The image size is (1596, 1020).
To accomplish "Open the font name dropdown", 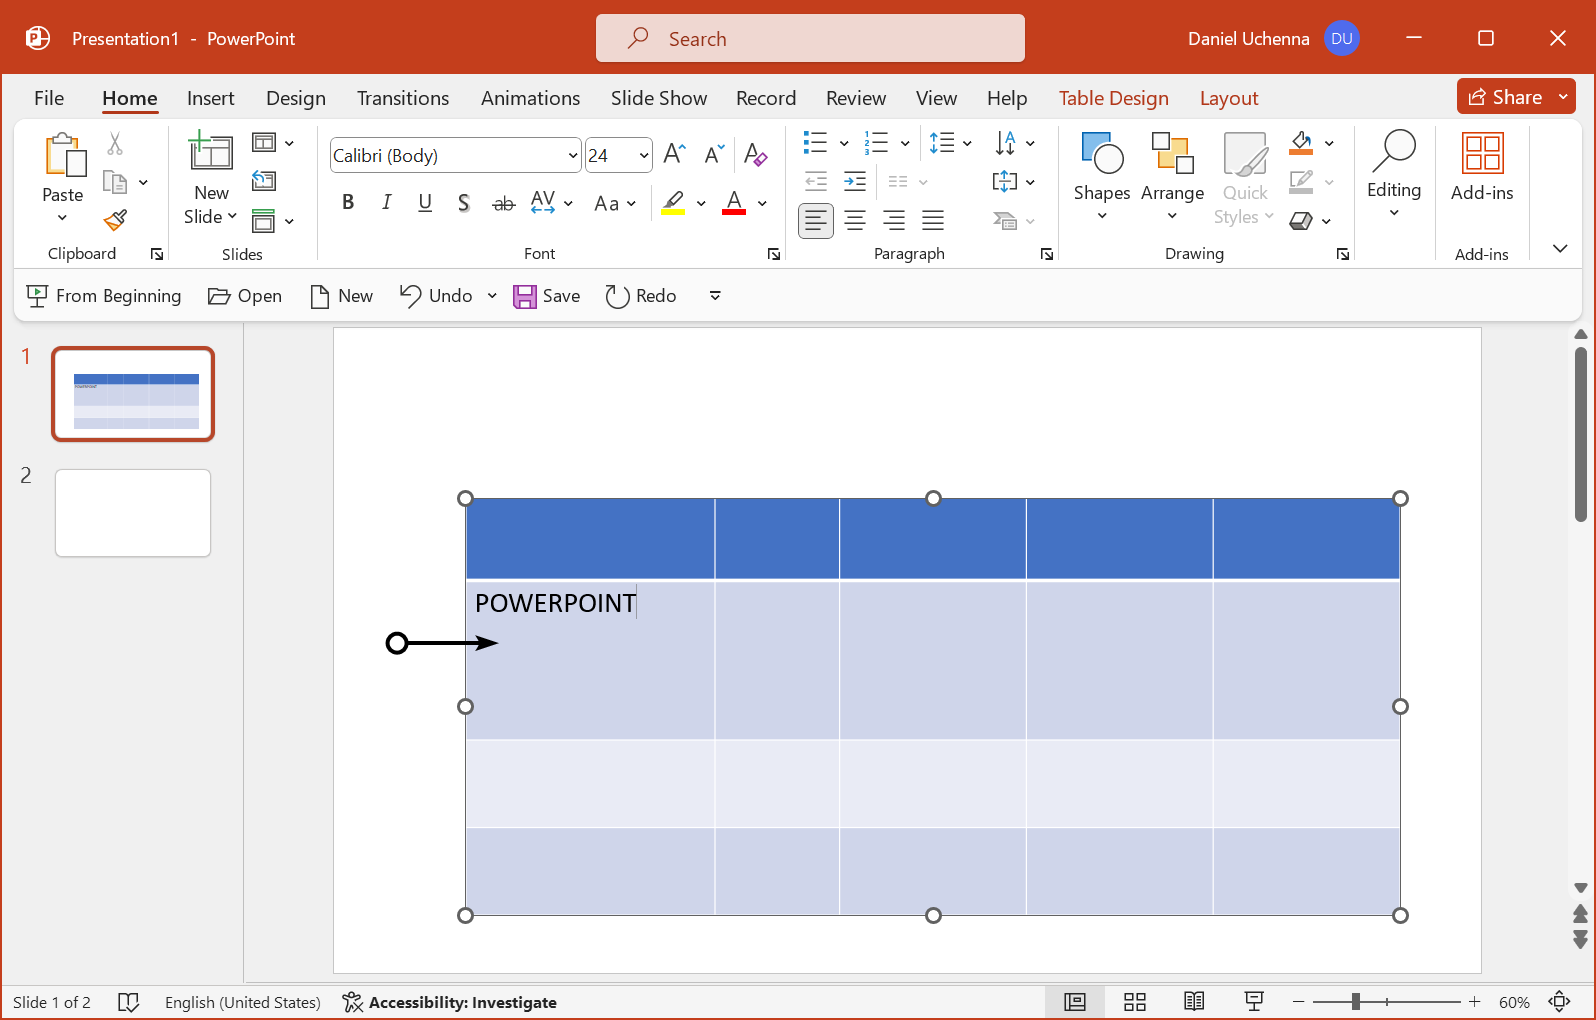I will point(572,156).
